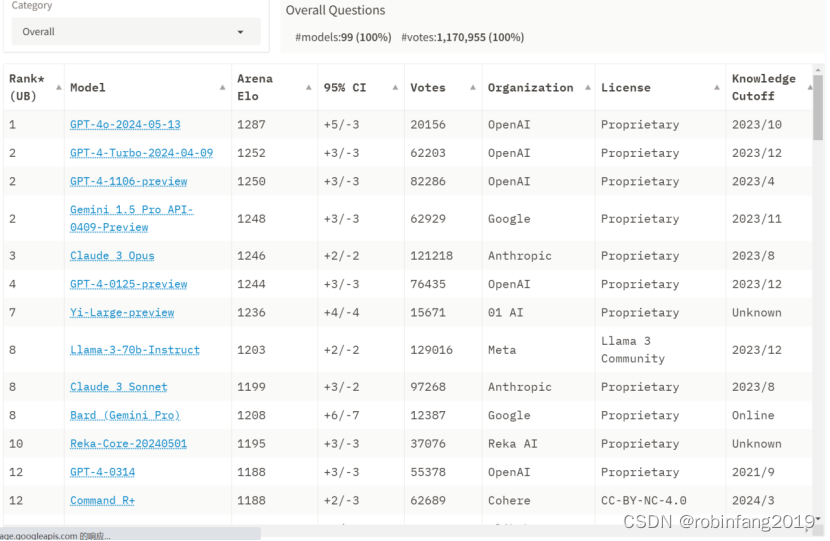Click the Knowledge Cutoff header label

(764, 87)
